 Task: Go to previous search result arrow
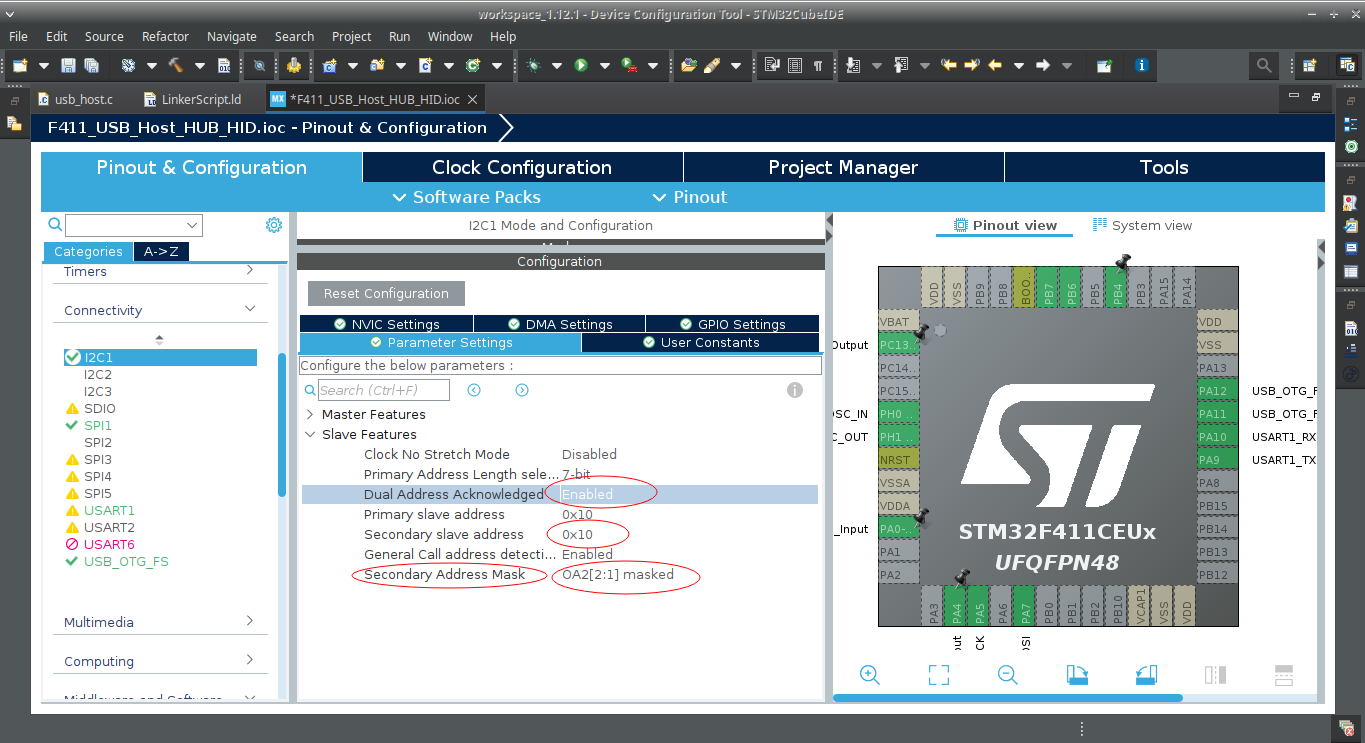click(475, 390)
